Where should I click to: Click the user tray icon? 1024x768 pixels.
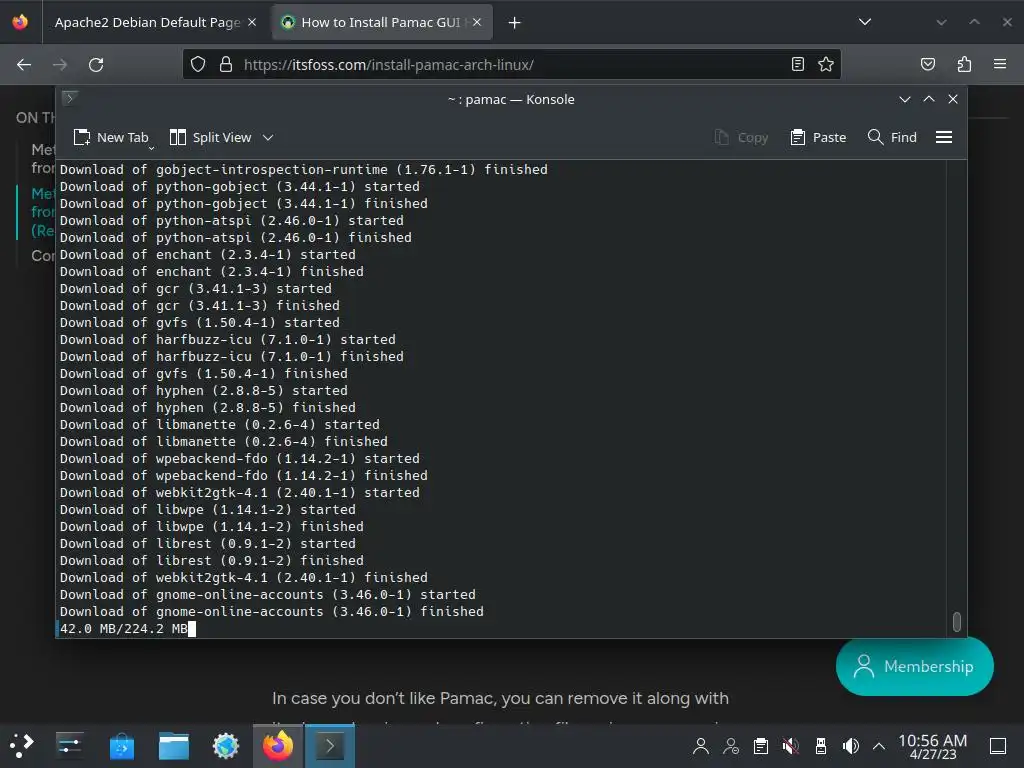point(701,746)
